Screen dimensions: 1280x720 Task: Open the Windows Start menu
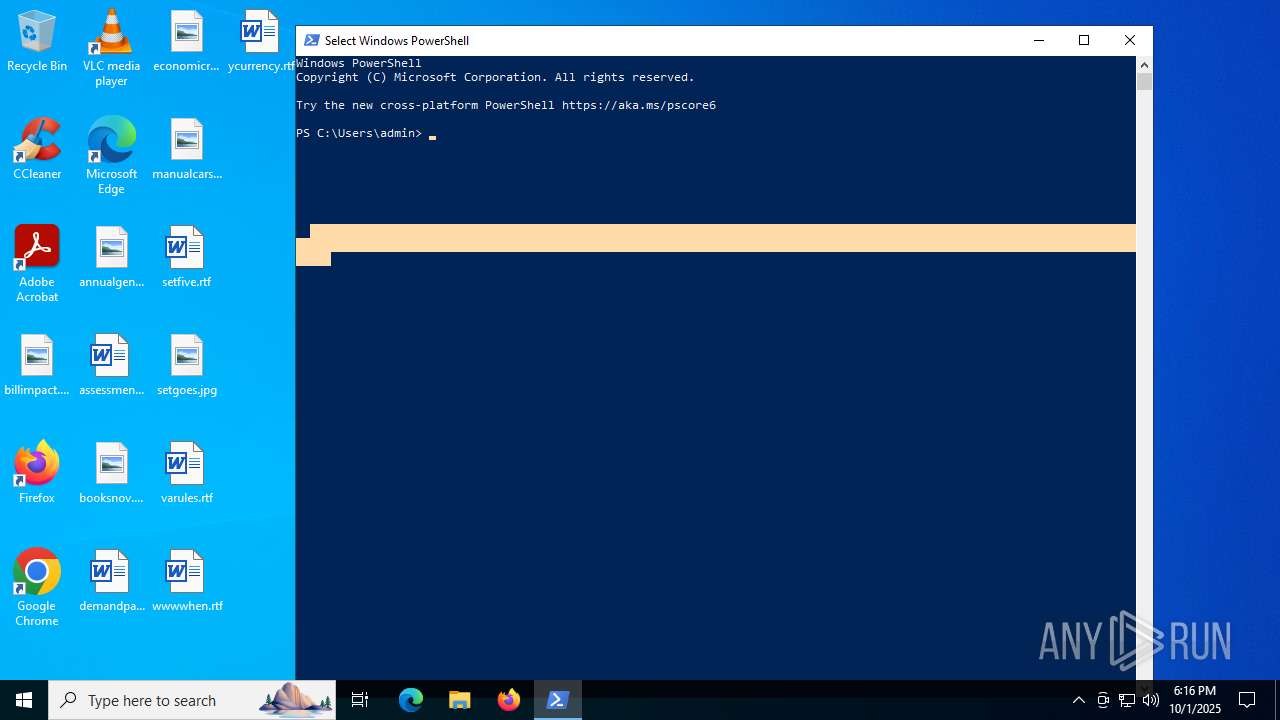pos(24,700)
